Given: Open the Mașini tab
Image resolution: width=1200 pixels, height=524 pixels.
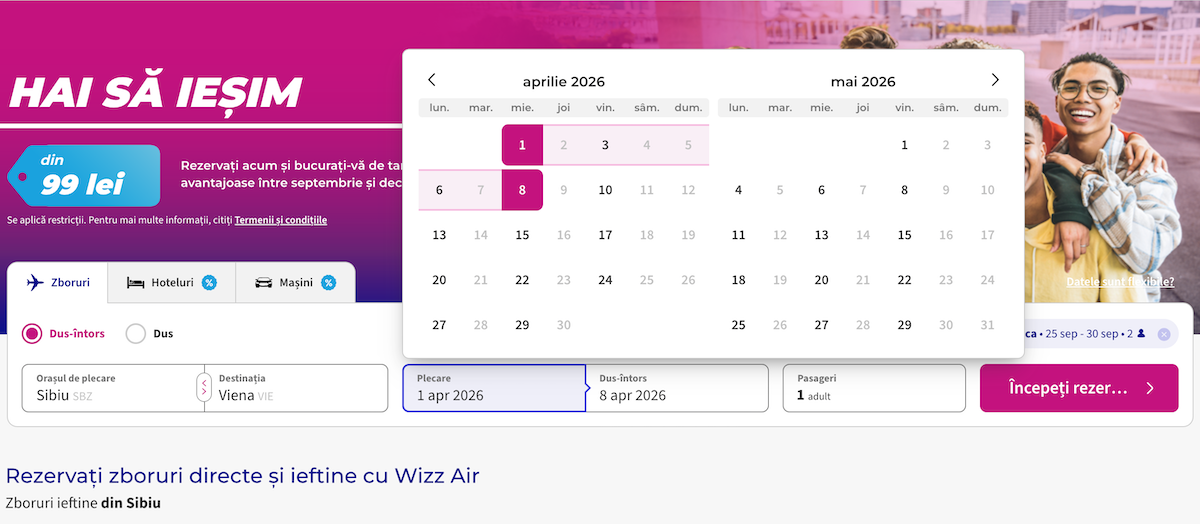Looking at the screenshot, I should 295,283.
